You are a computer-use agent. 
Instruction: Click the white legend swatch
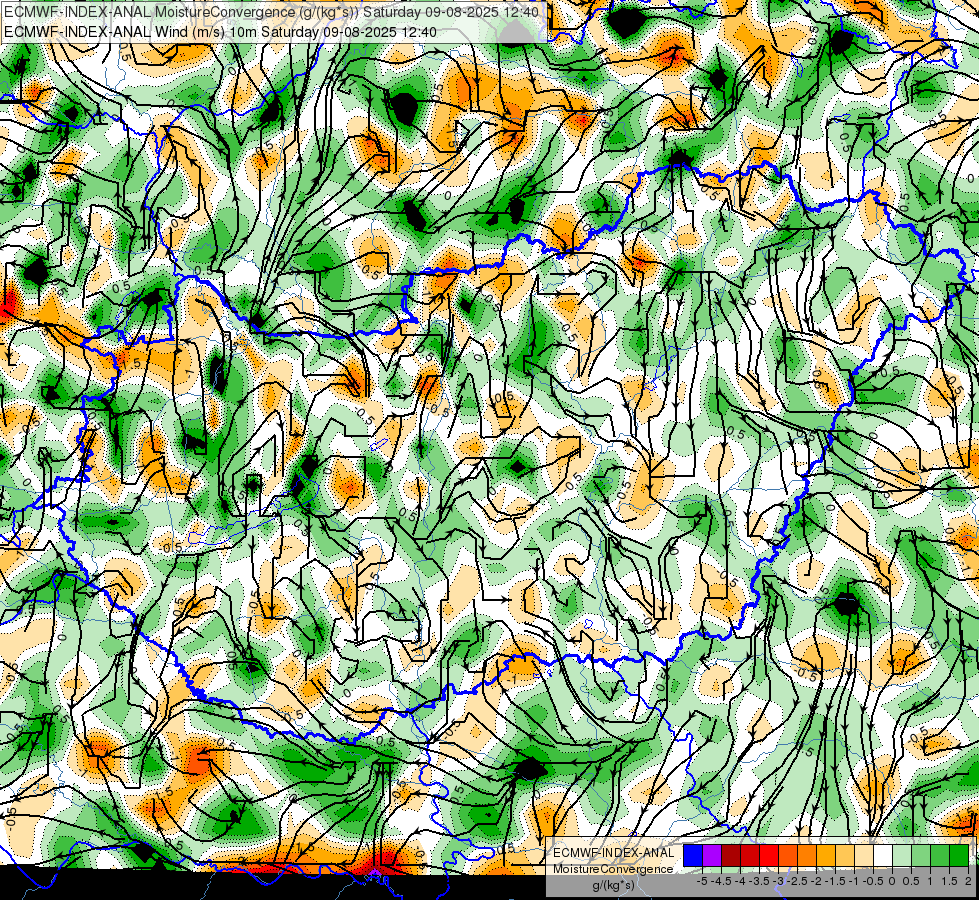883,855
